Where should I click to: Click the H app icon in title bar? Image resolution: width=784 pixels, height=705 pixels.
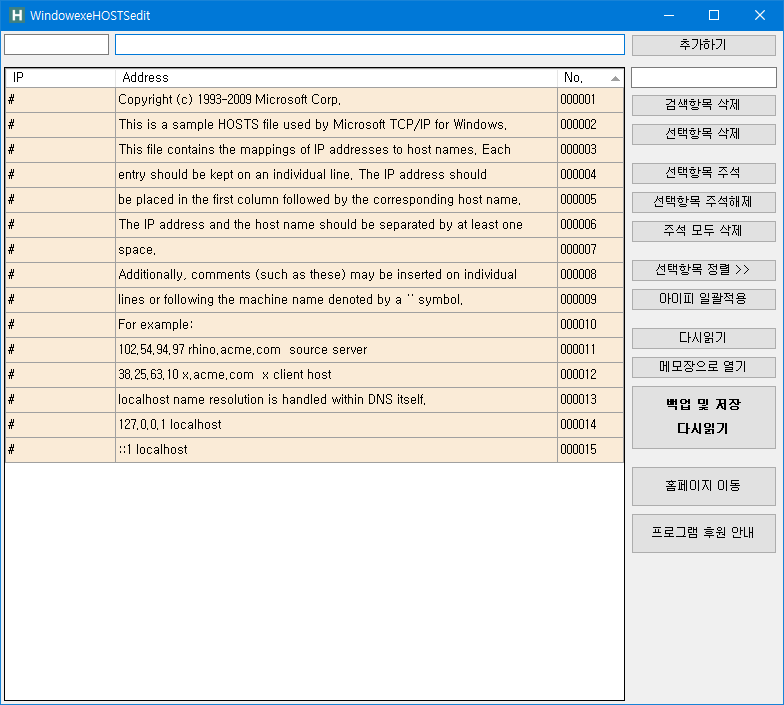tap(17, 15)
